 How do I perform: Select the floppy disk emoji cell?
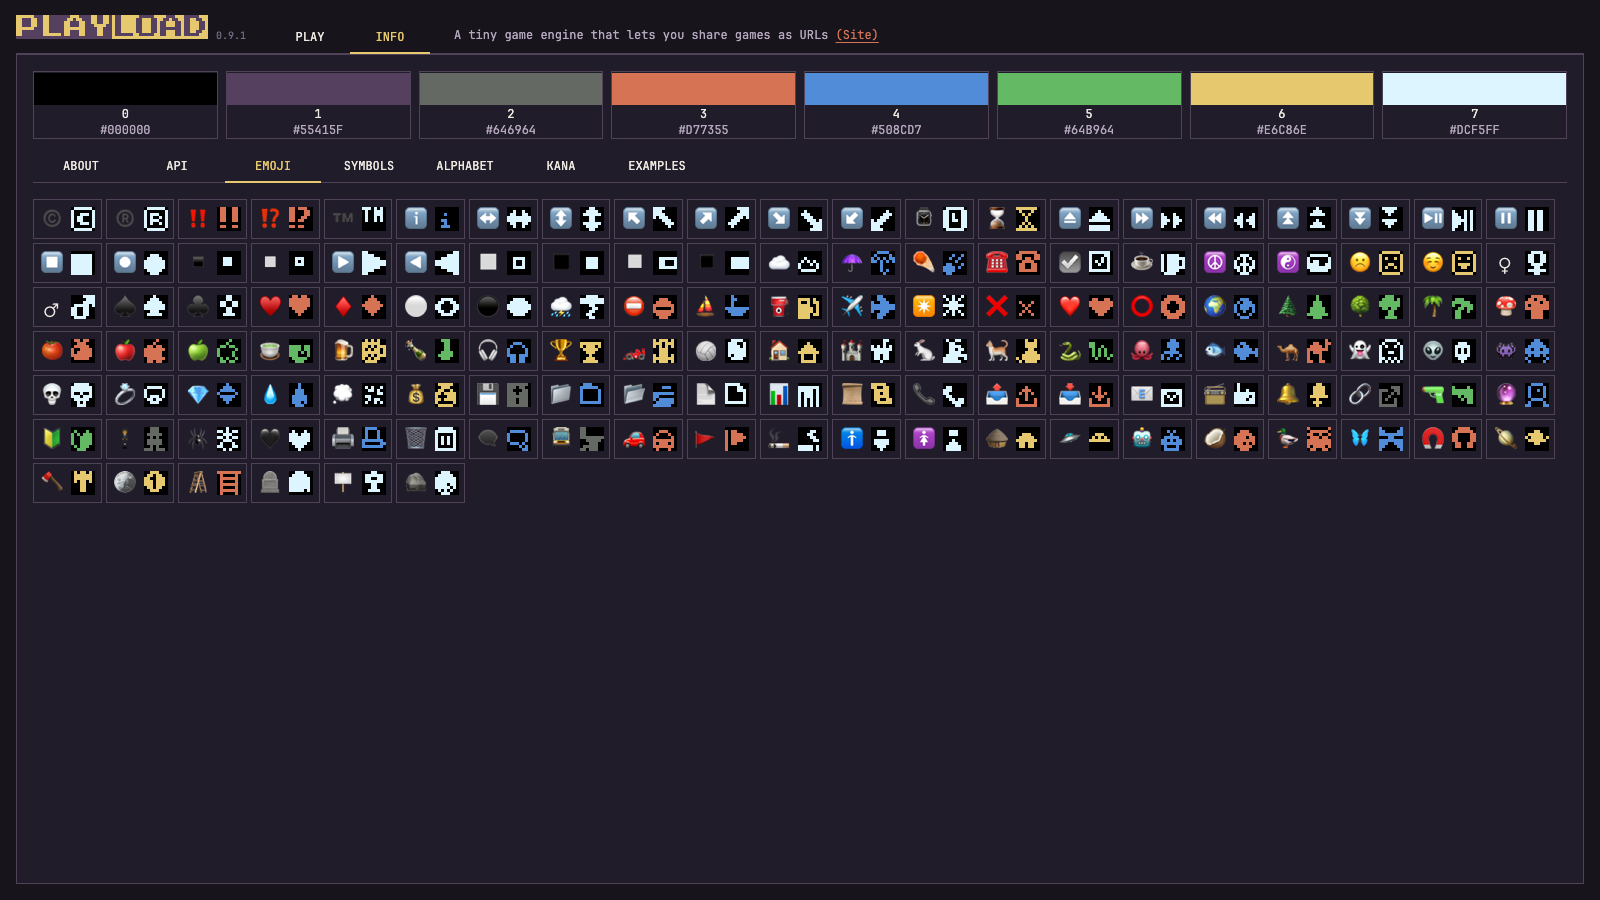coord(503,395)
